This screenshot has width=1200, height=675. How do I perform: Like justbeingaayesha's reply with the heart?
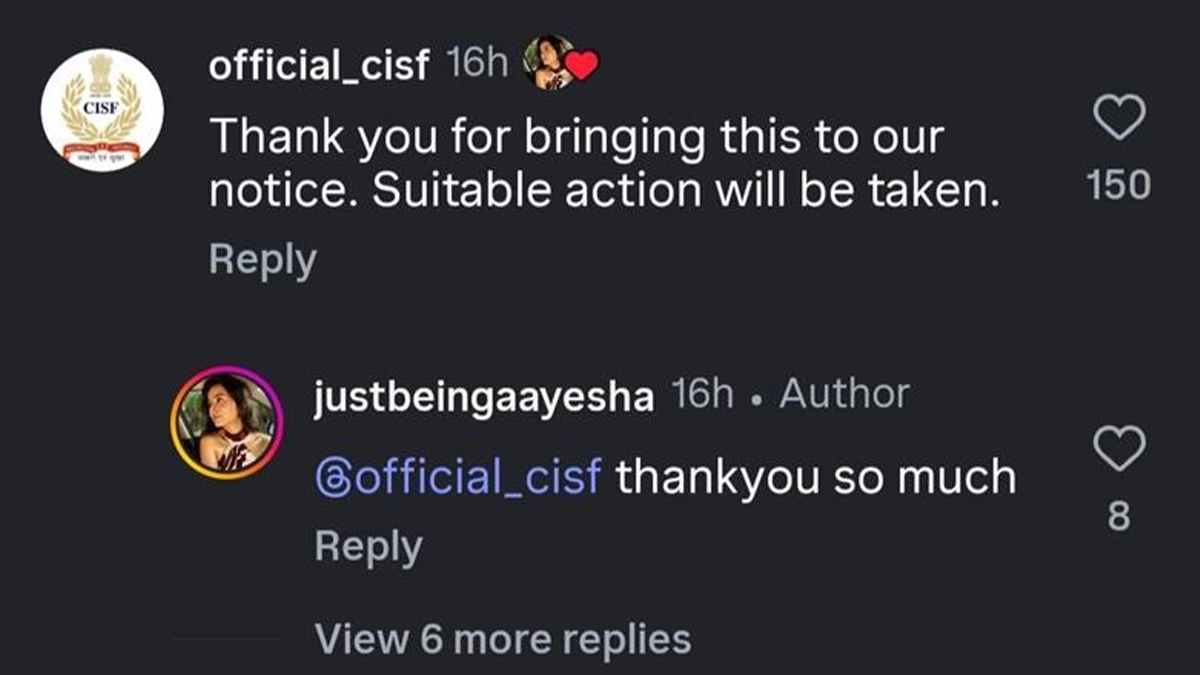[x=1118, y=448]
